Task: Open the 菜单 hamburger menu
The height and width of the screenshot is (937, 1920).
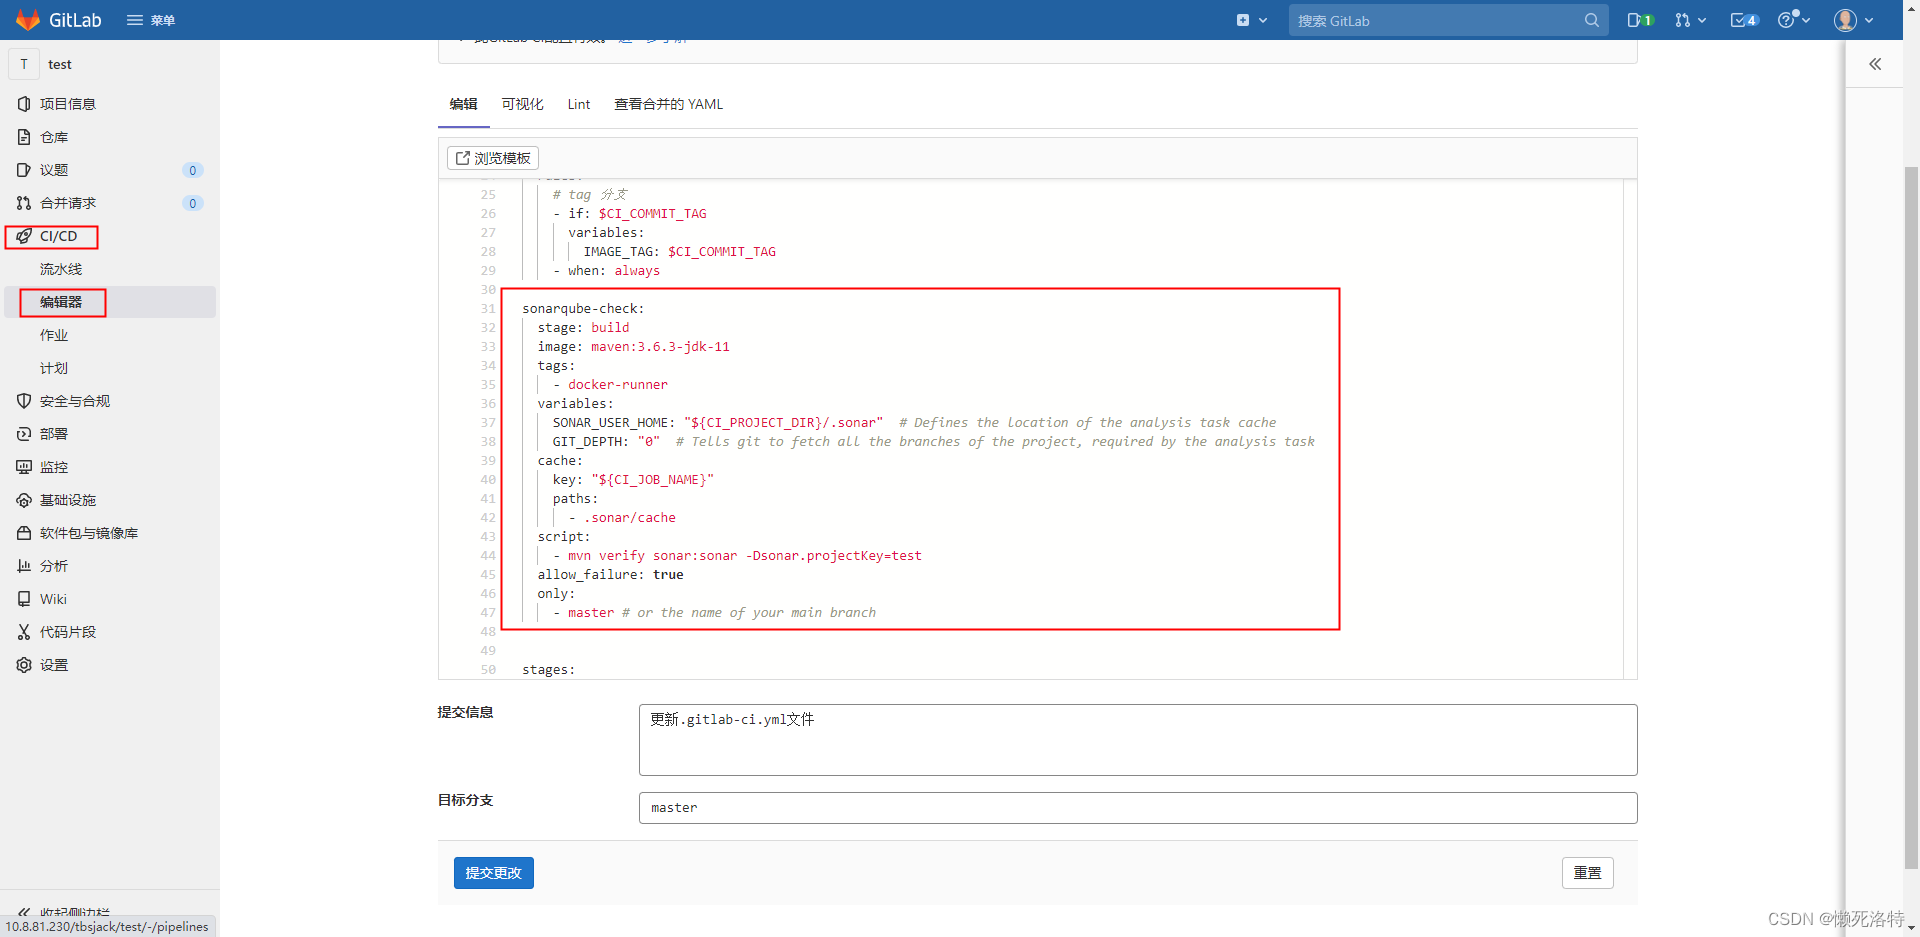Action: [x=151, y=20]
